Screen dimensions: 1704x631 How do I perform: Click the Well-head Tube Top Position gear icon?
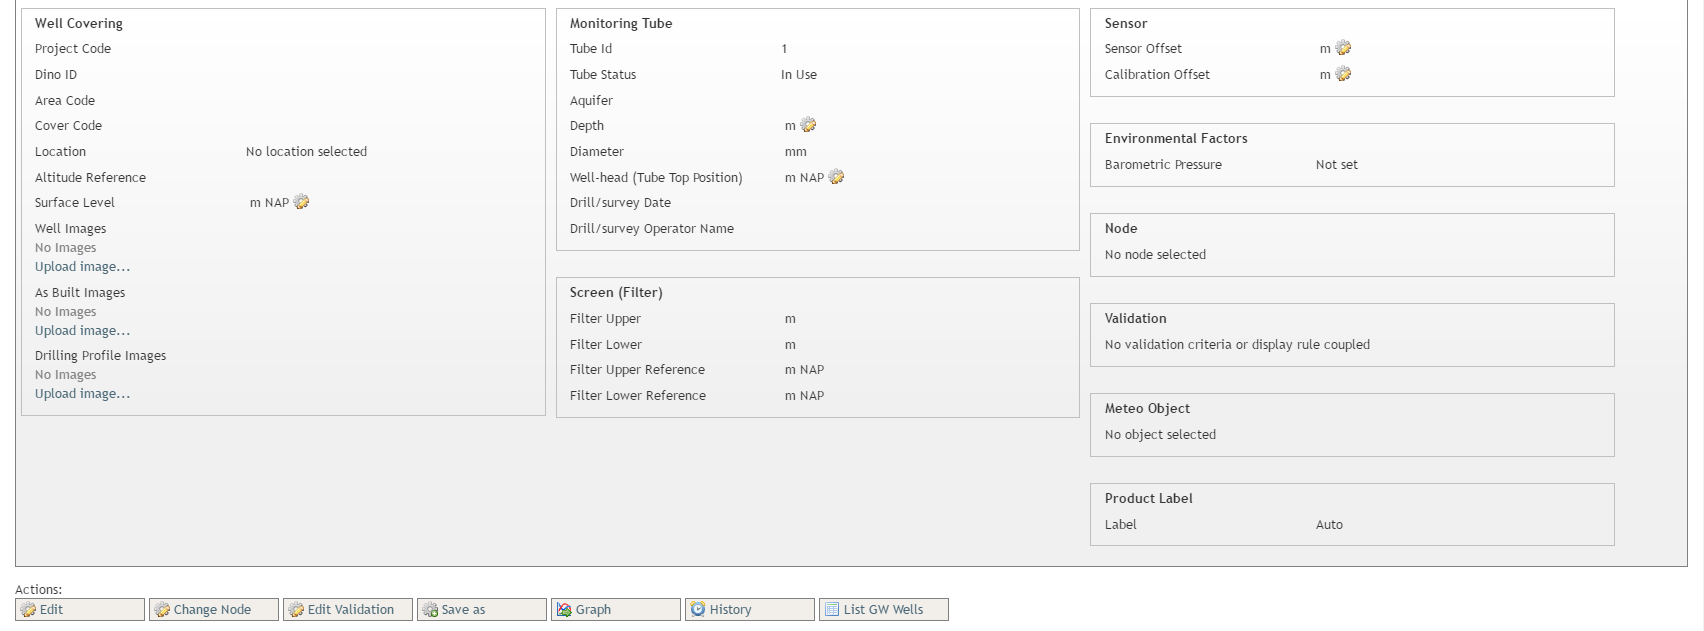tap(836, 177)
